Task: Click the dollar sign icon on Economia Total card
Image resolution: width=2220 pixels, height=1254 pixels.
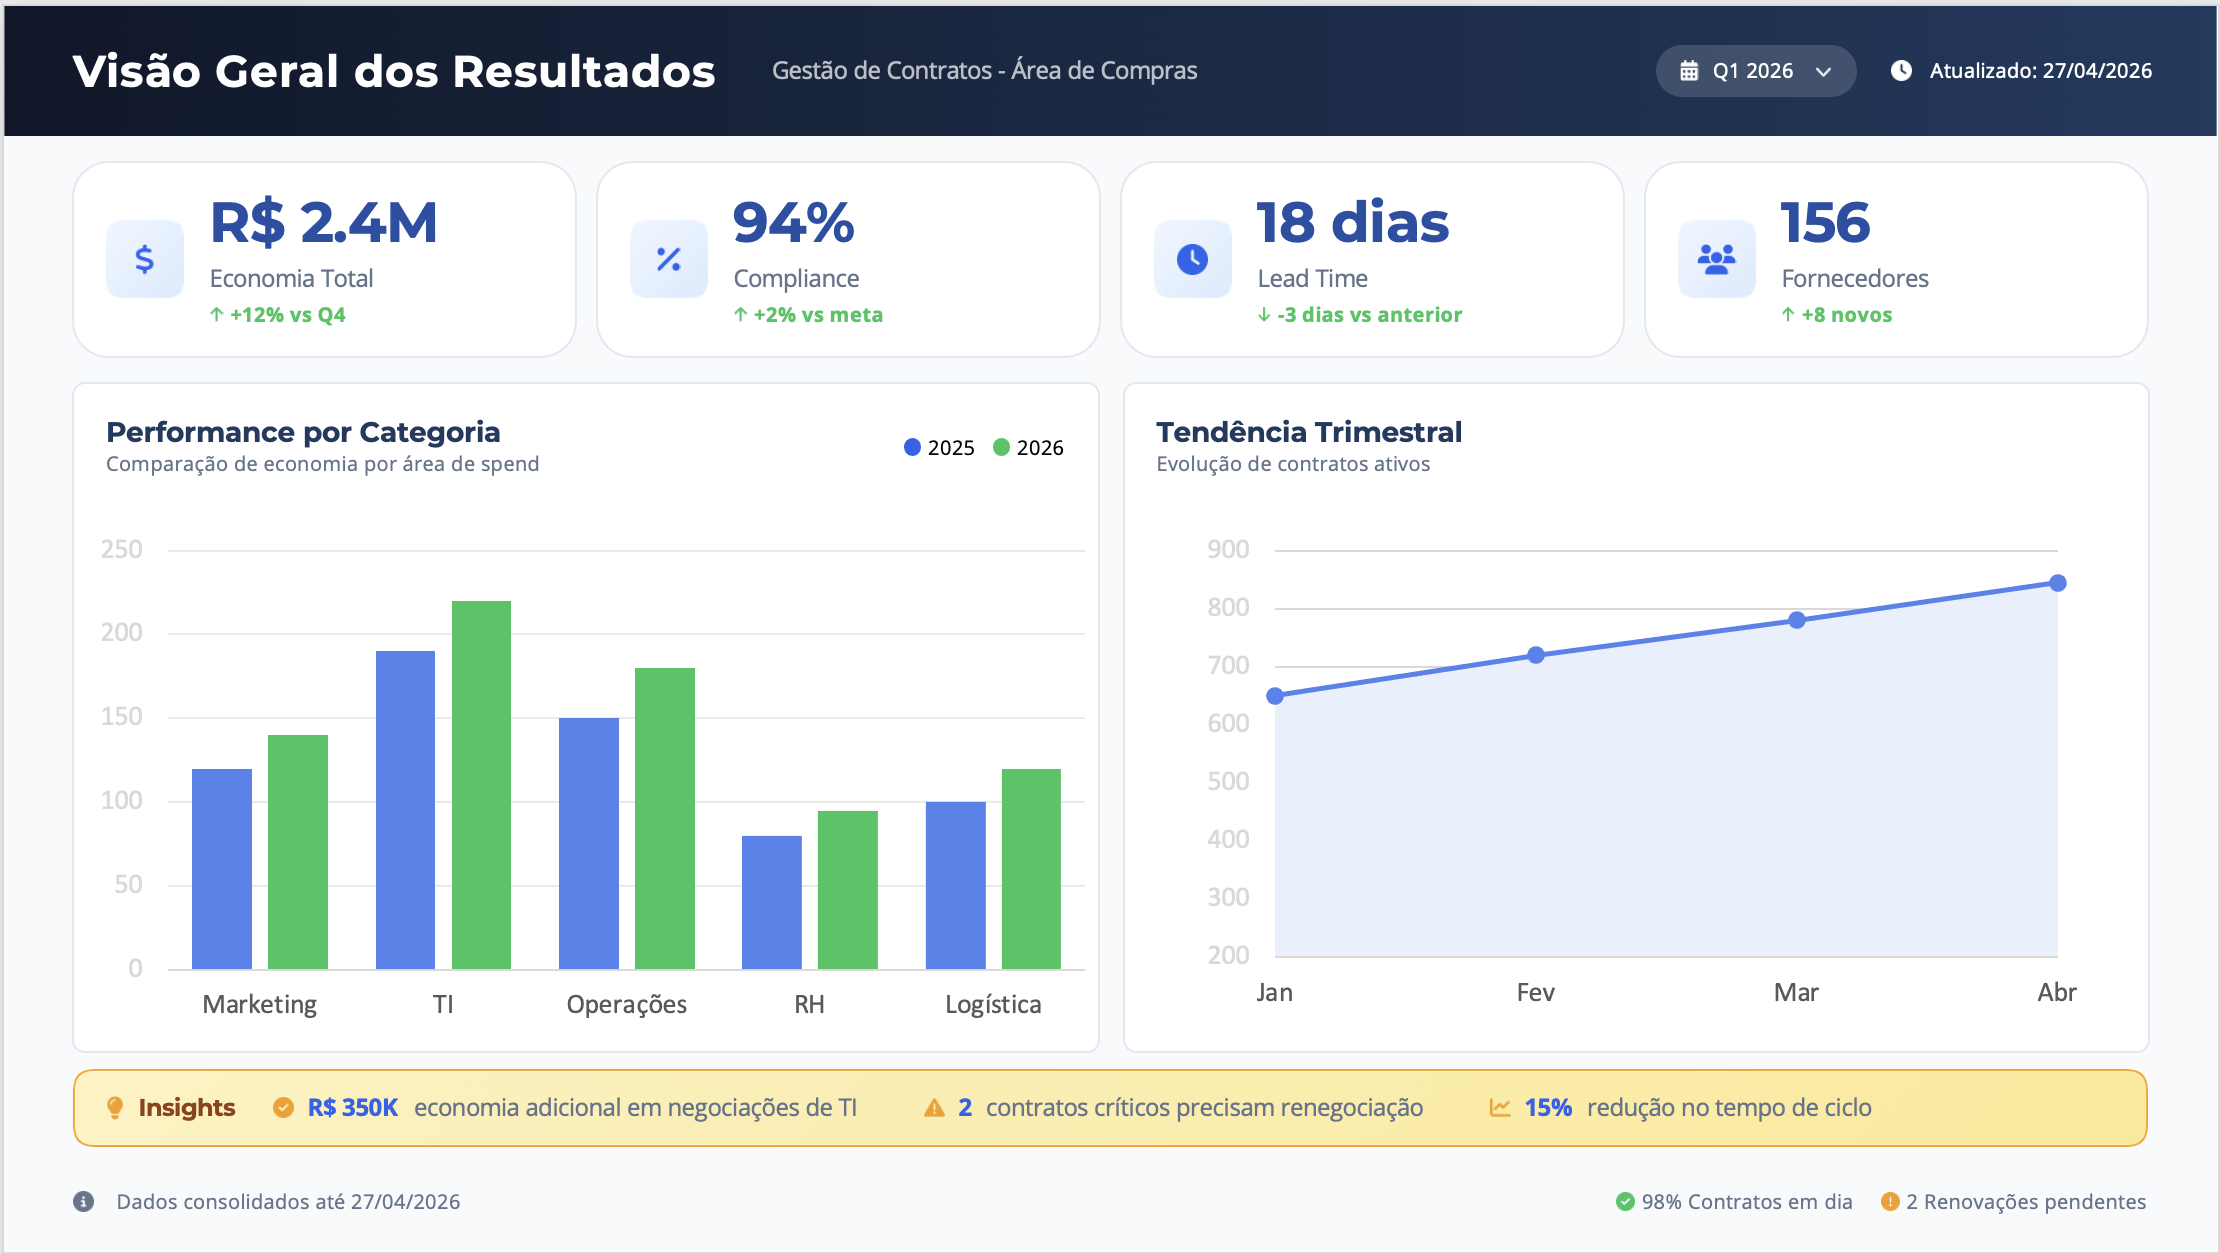Action: click(x=145, y=259)
